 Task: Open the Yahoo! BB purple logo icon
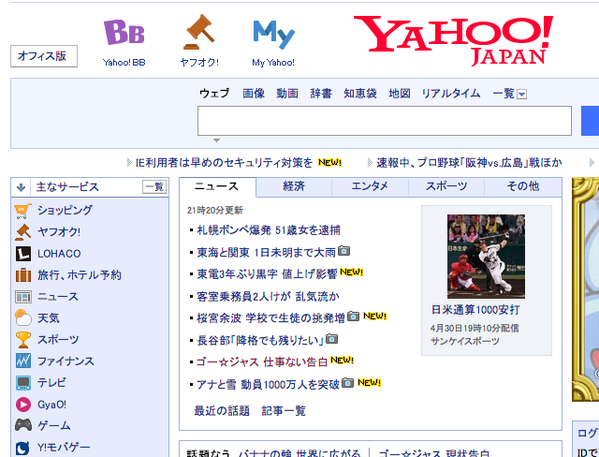point(124,32)
